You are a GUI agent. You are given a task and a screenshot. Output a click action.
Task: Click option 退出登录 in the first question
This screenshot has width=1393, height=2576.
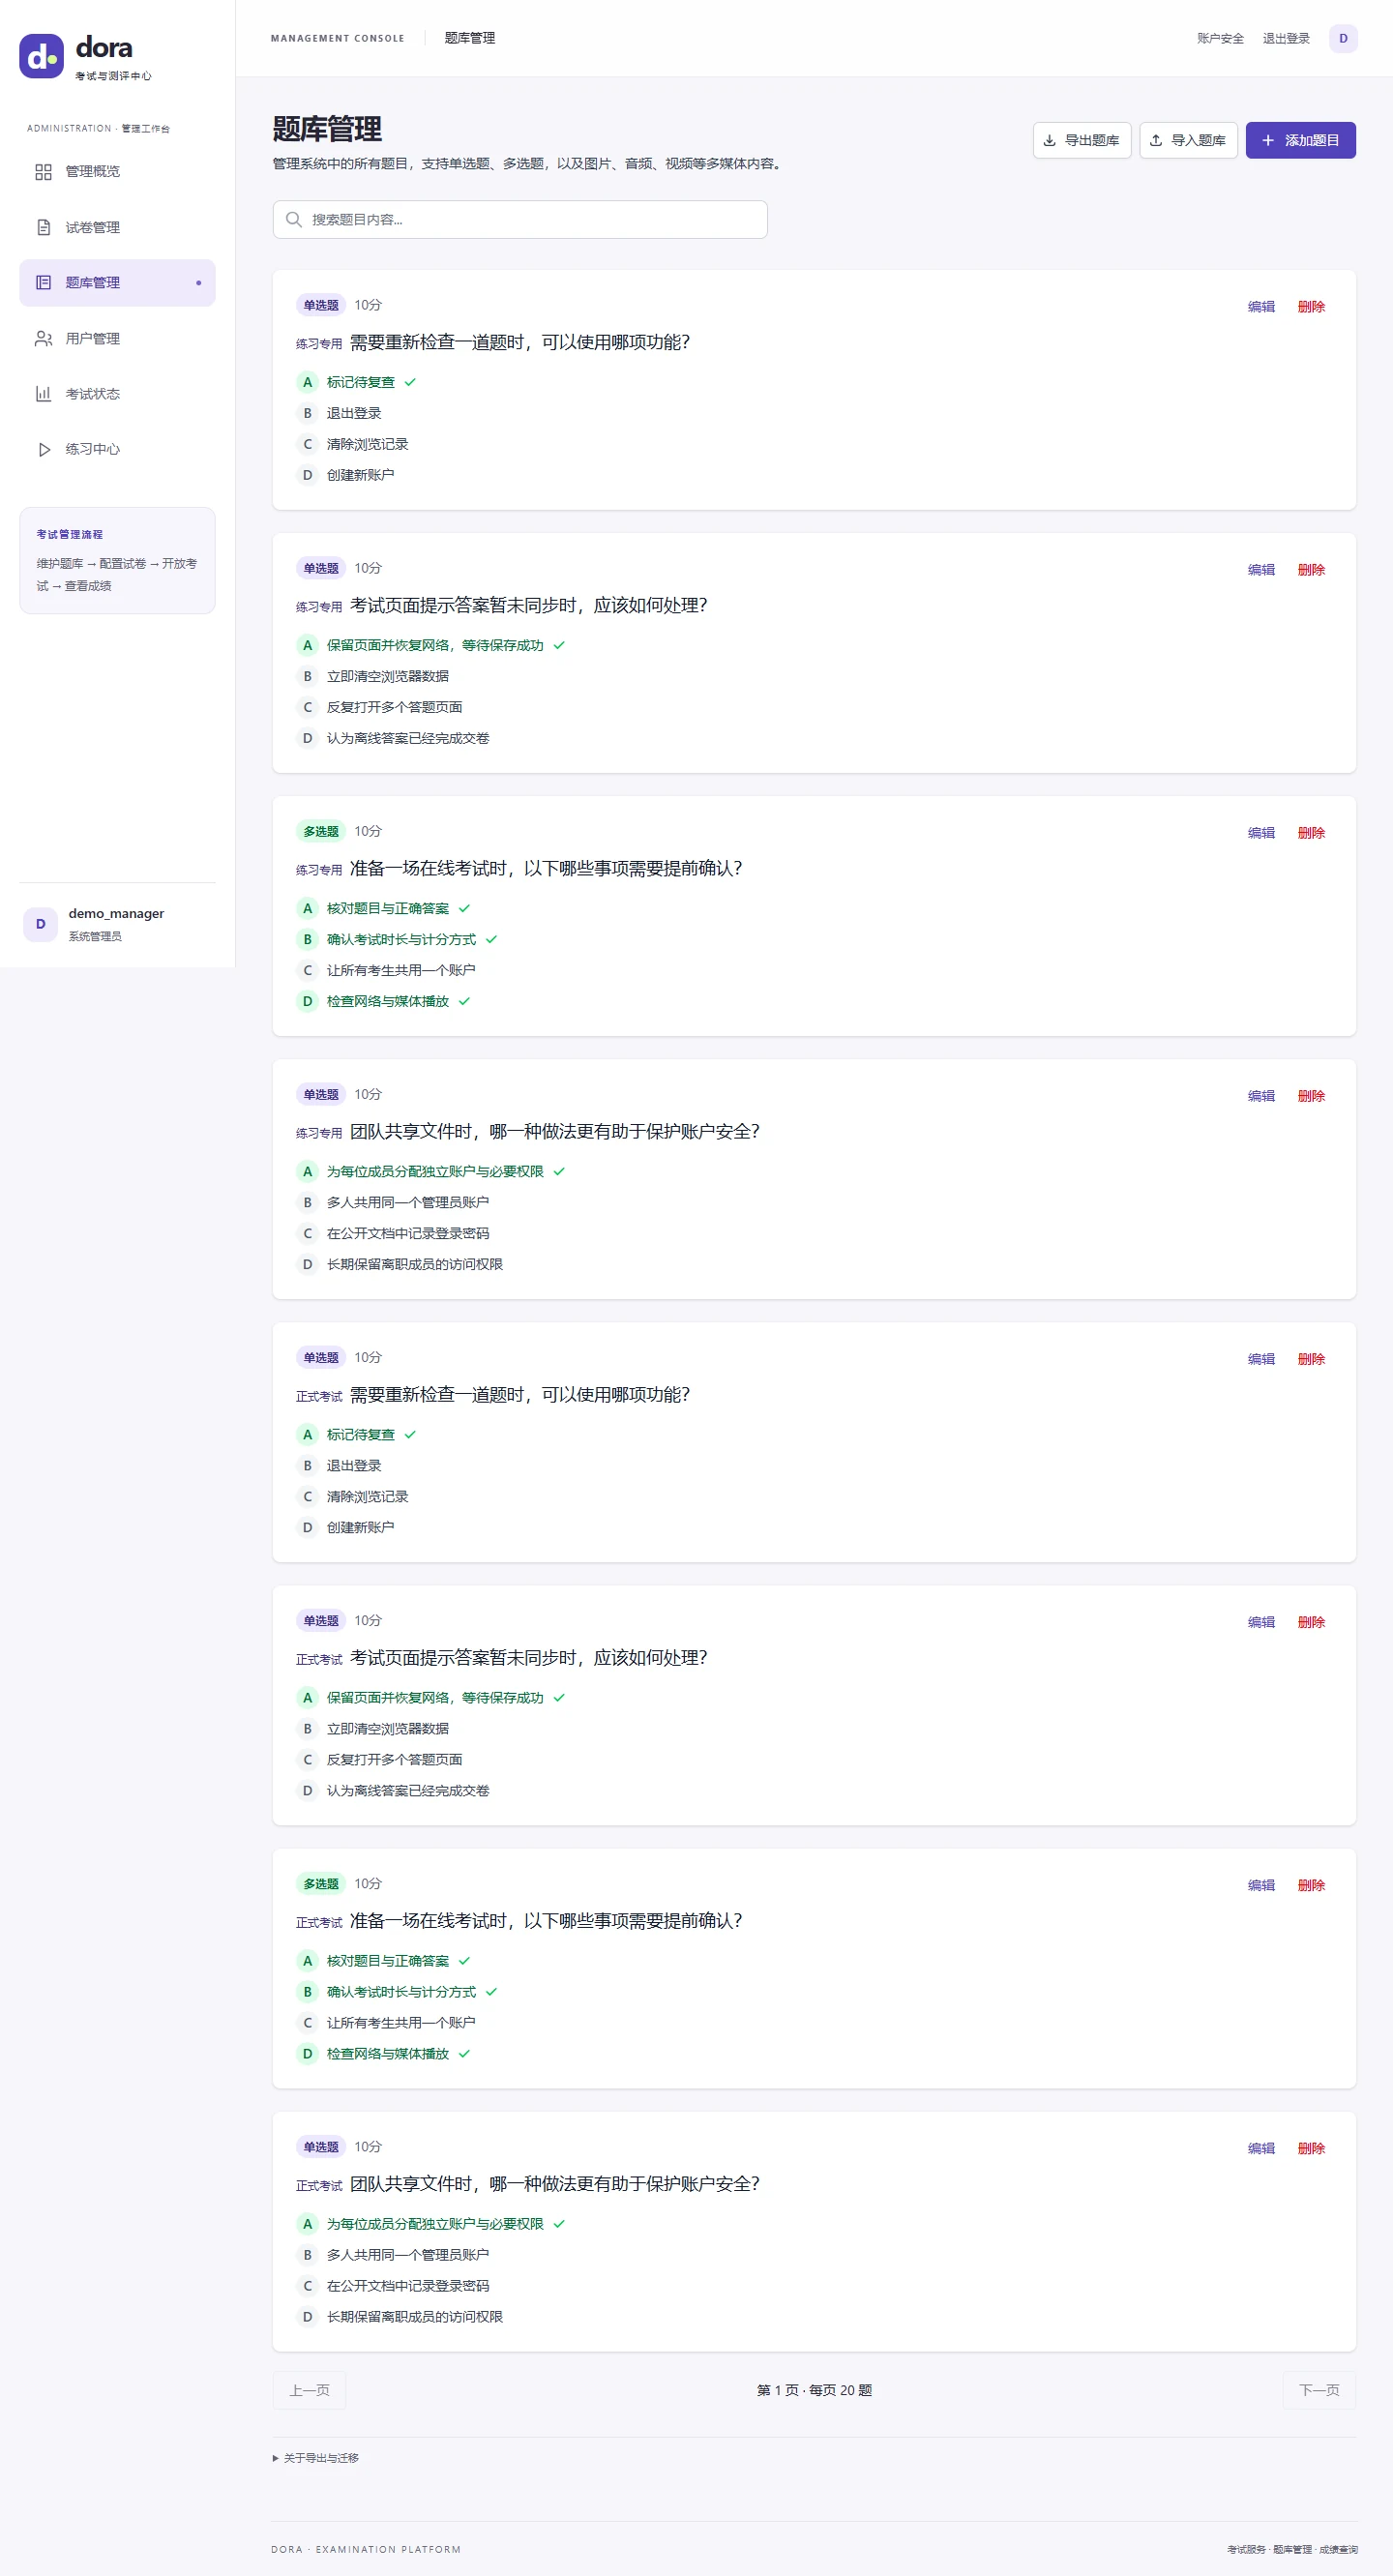[354, 413]
